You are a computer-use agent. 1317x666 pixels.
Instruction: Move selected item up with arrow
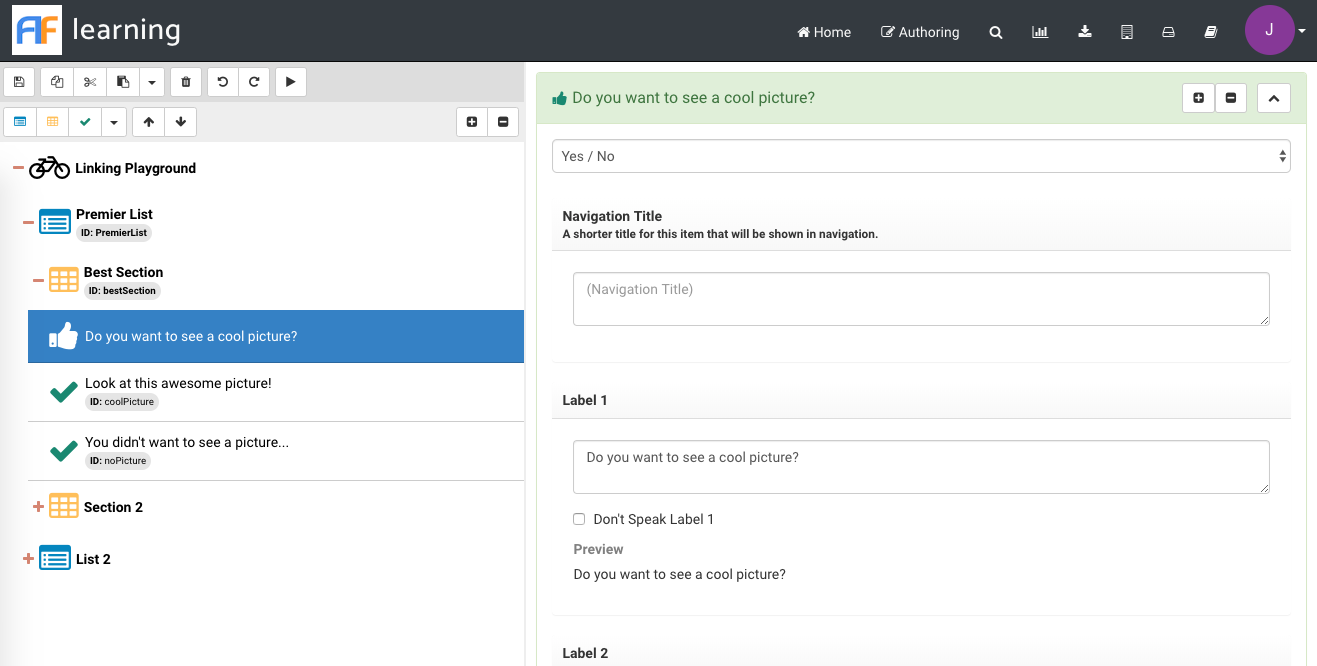149,122
